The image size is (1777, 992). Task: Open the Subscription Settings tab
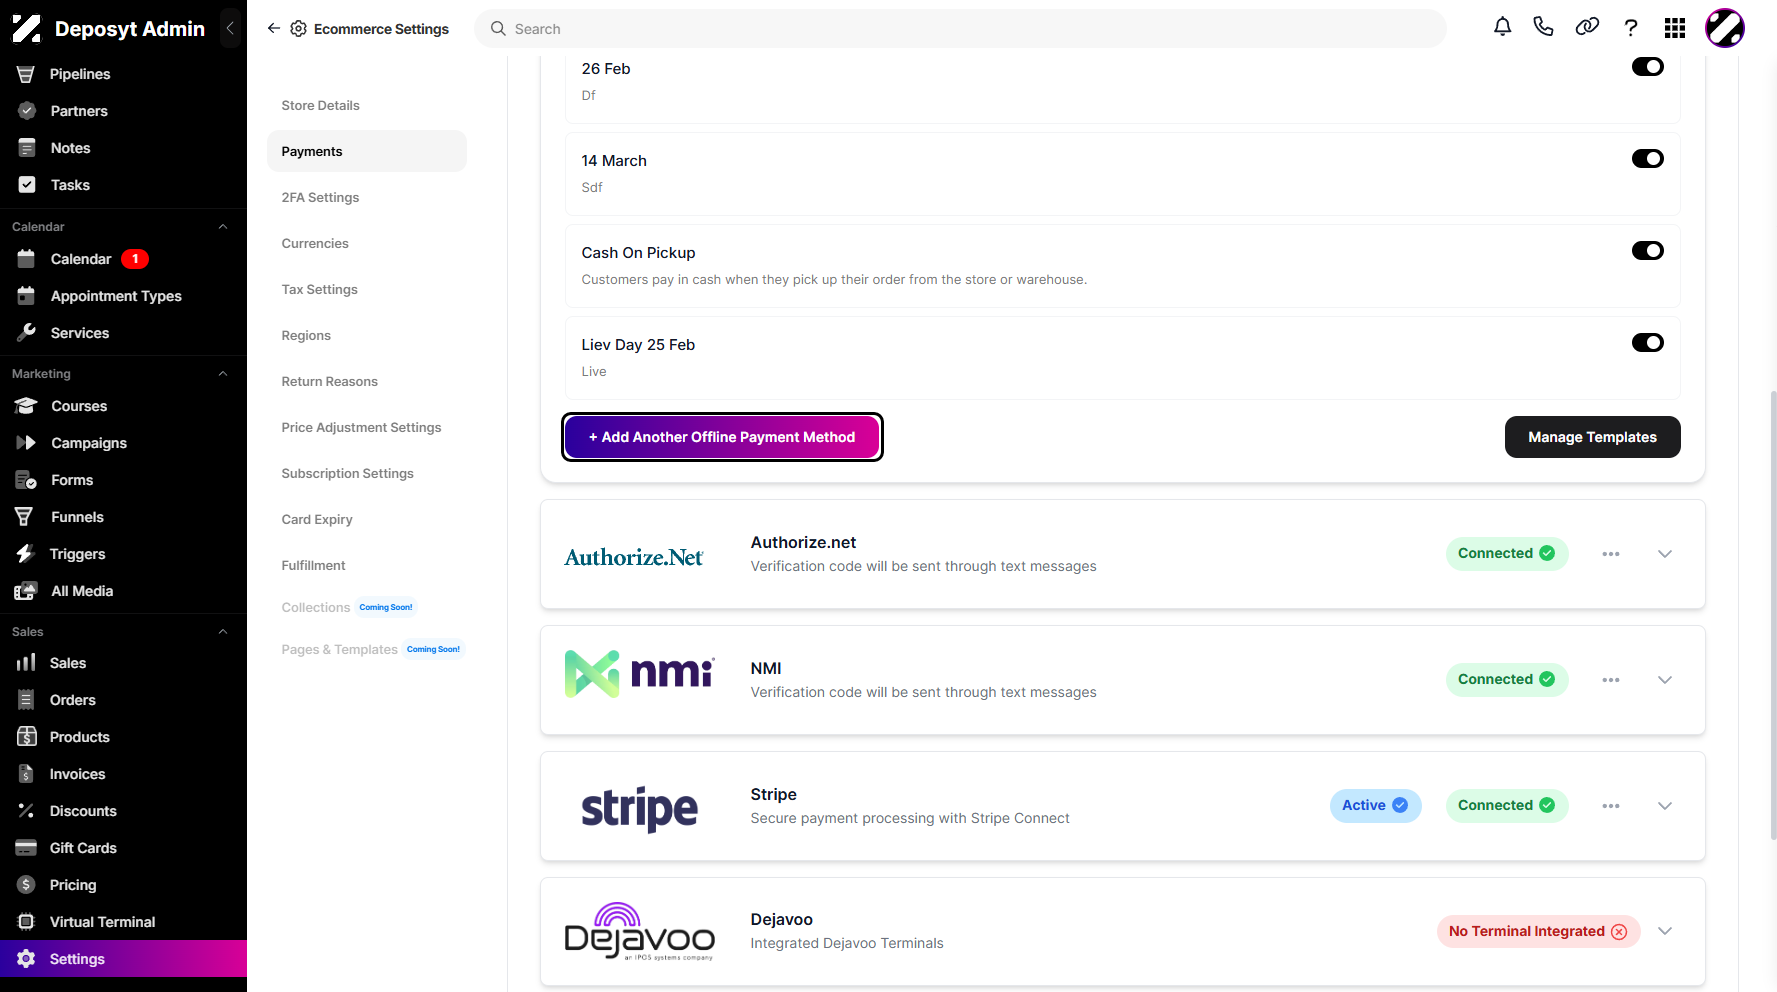coord(367,473)
